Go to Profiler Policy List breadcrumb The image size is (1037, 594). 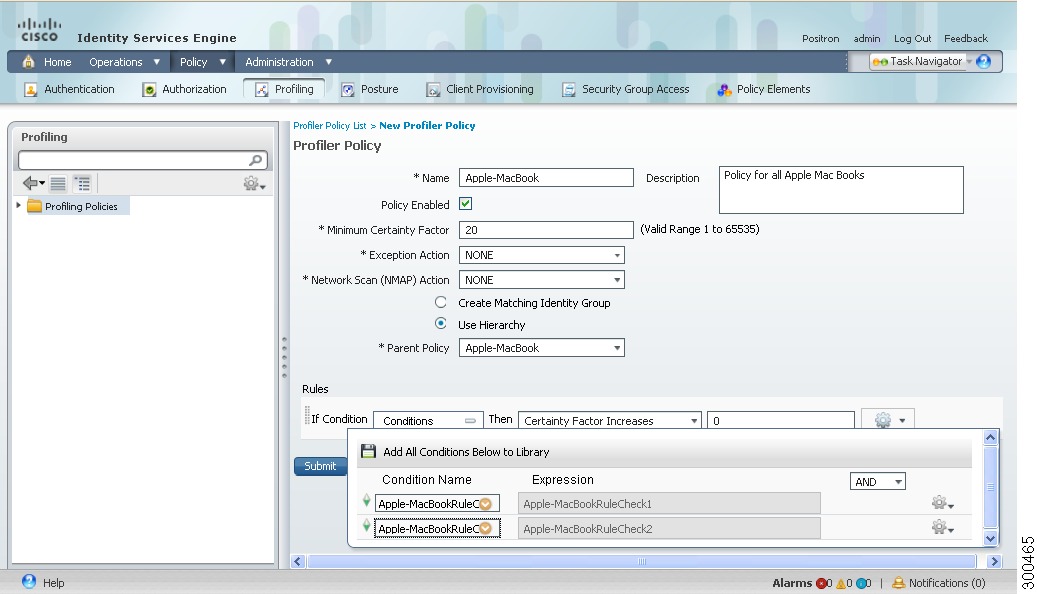[329, 126]
